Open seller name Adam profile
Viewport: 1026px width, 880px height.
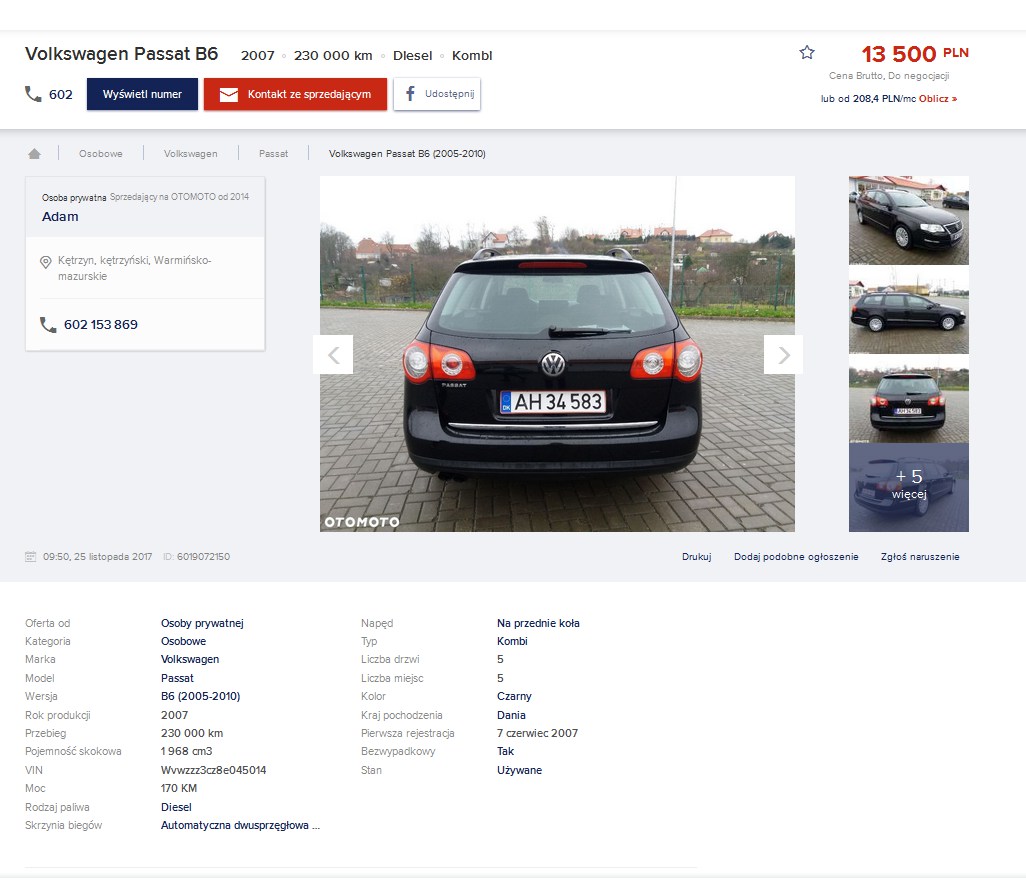point(60,217)
